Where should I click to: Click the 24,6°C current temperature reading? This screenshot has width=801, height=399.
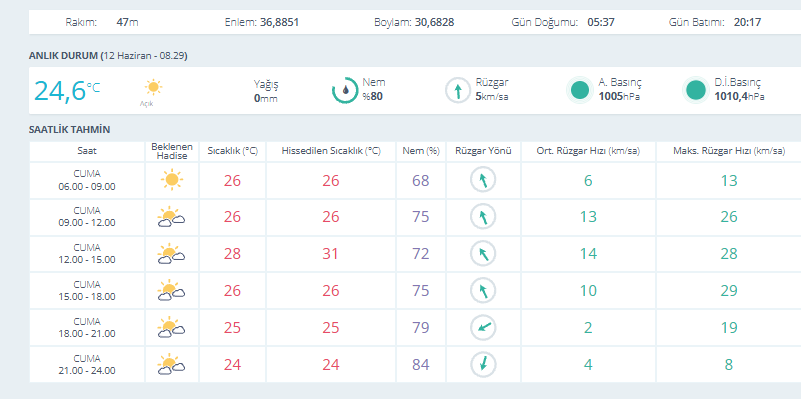[x=67, y=90]
